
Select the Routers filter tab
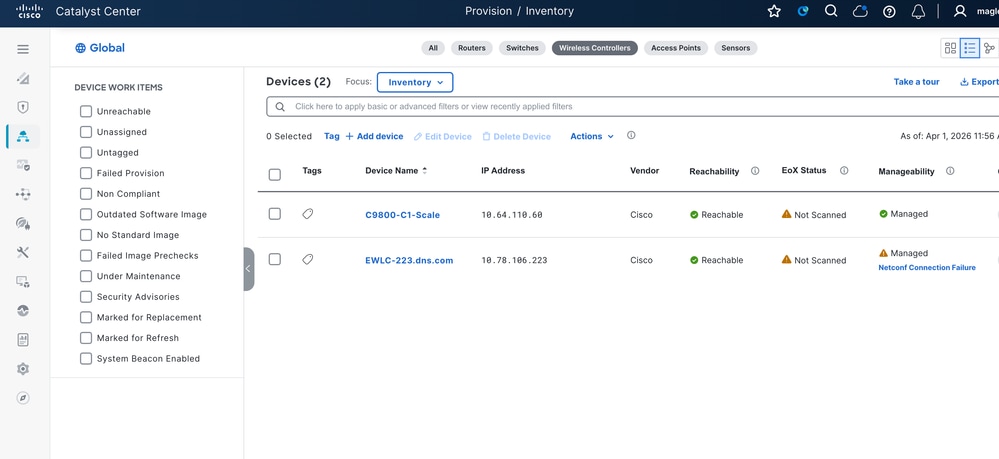[471, 48]
